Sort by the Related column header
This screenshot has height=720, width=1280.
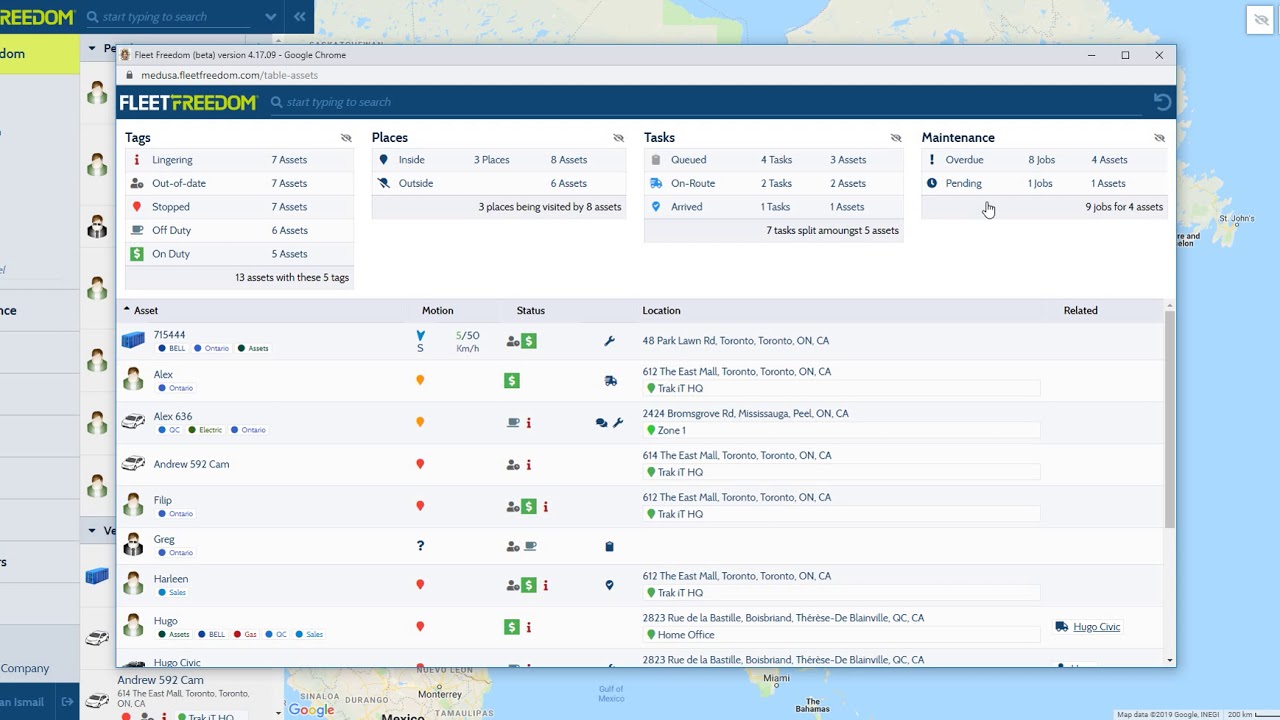click(1080, 311)
